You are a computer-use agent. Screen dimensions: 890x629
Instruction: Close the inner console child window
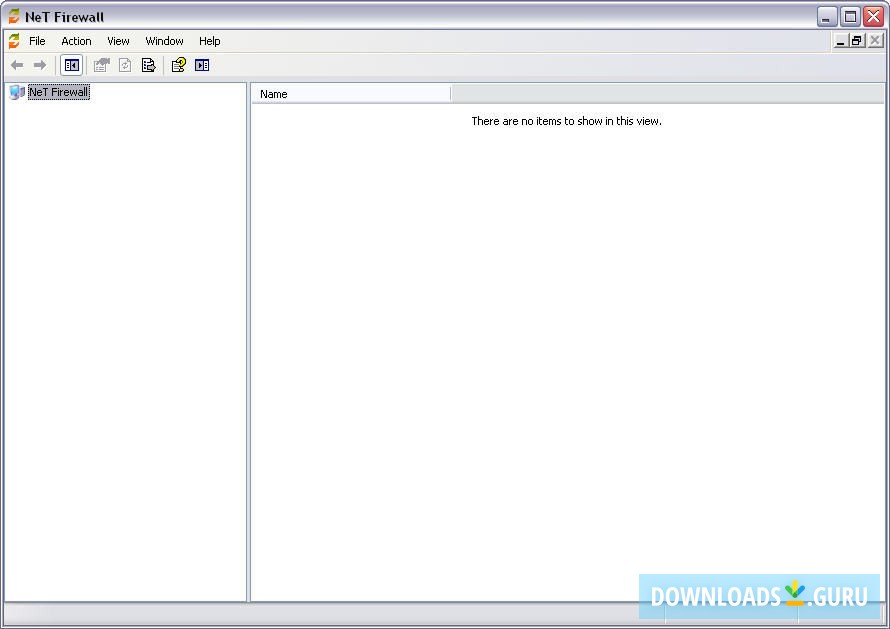(x=875, y=41)
